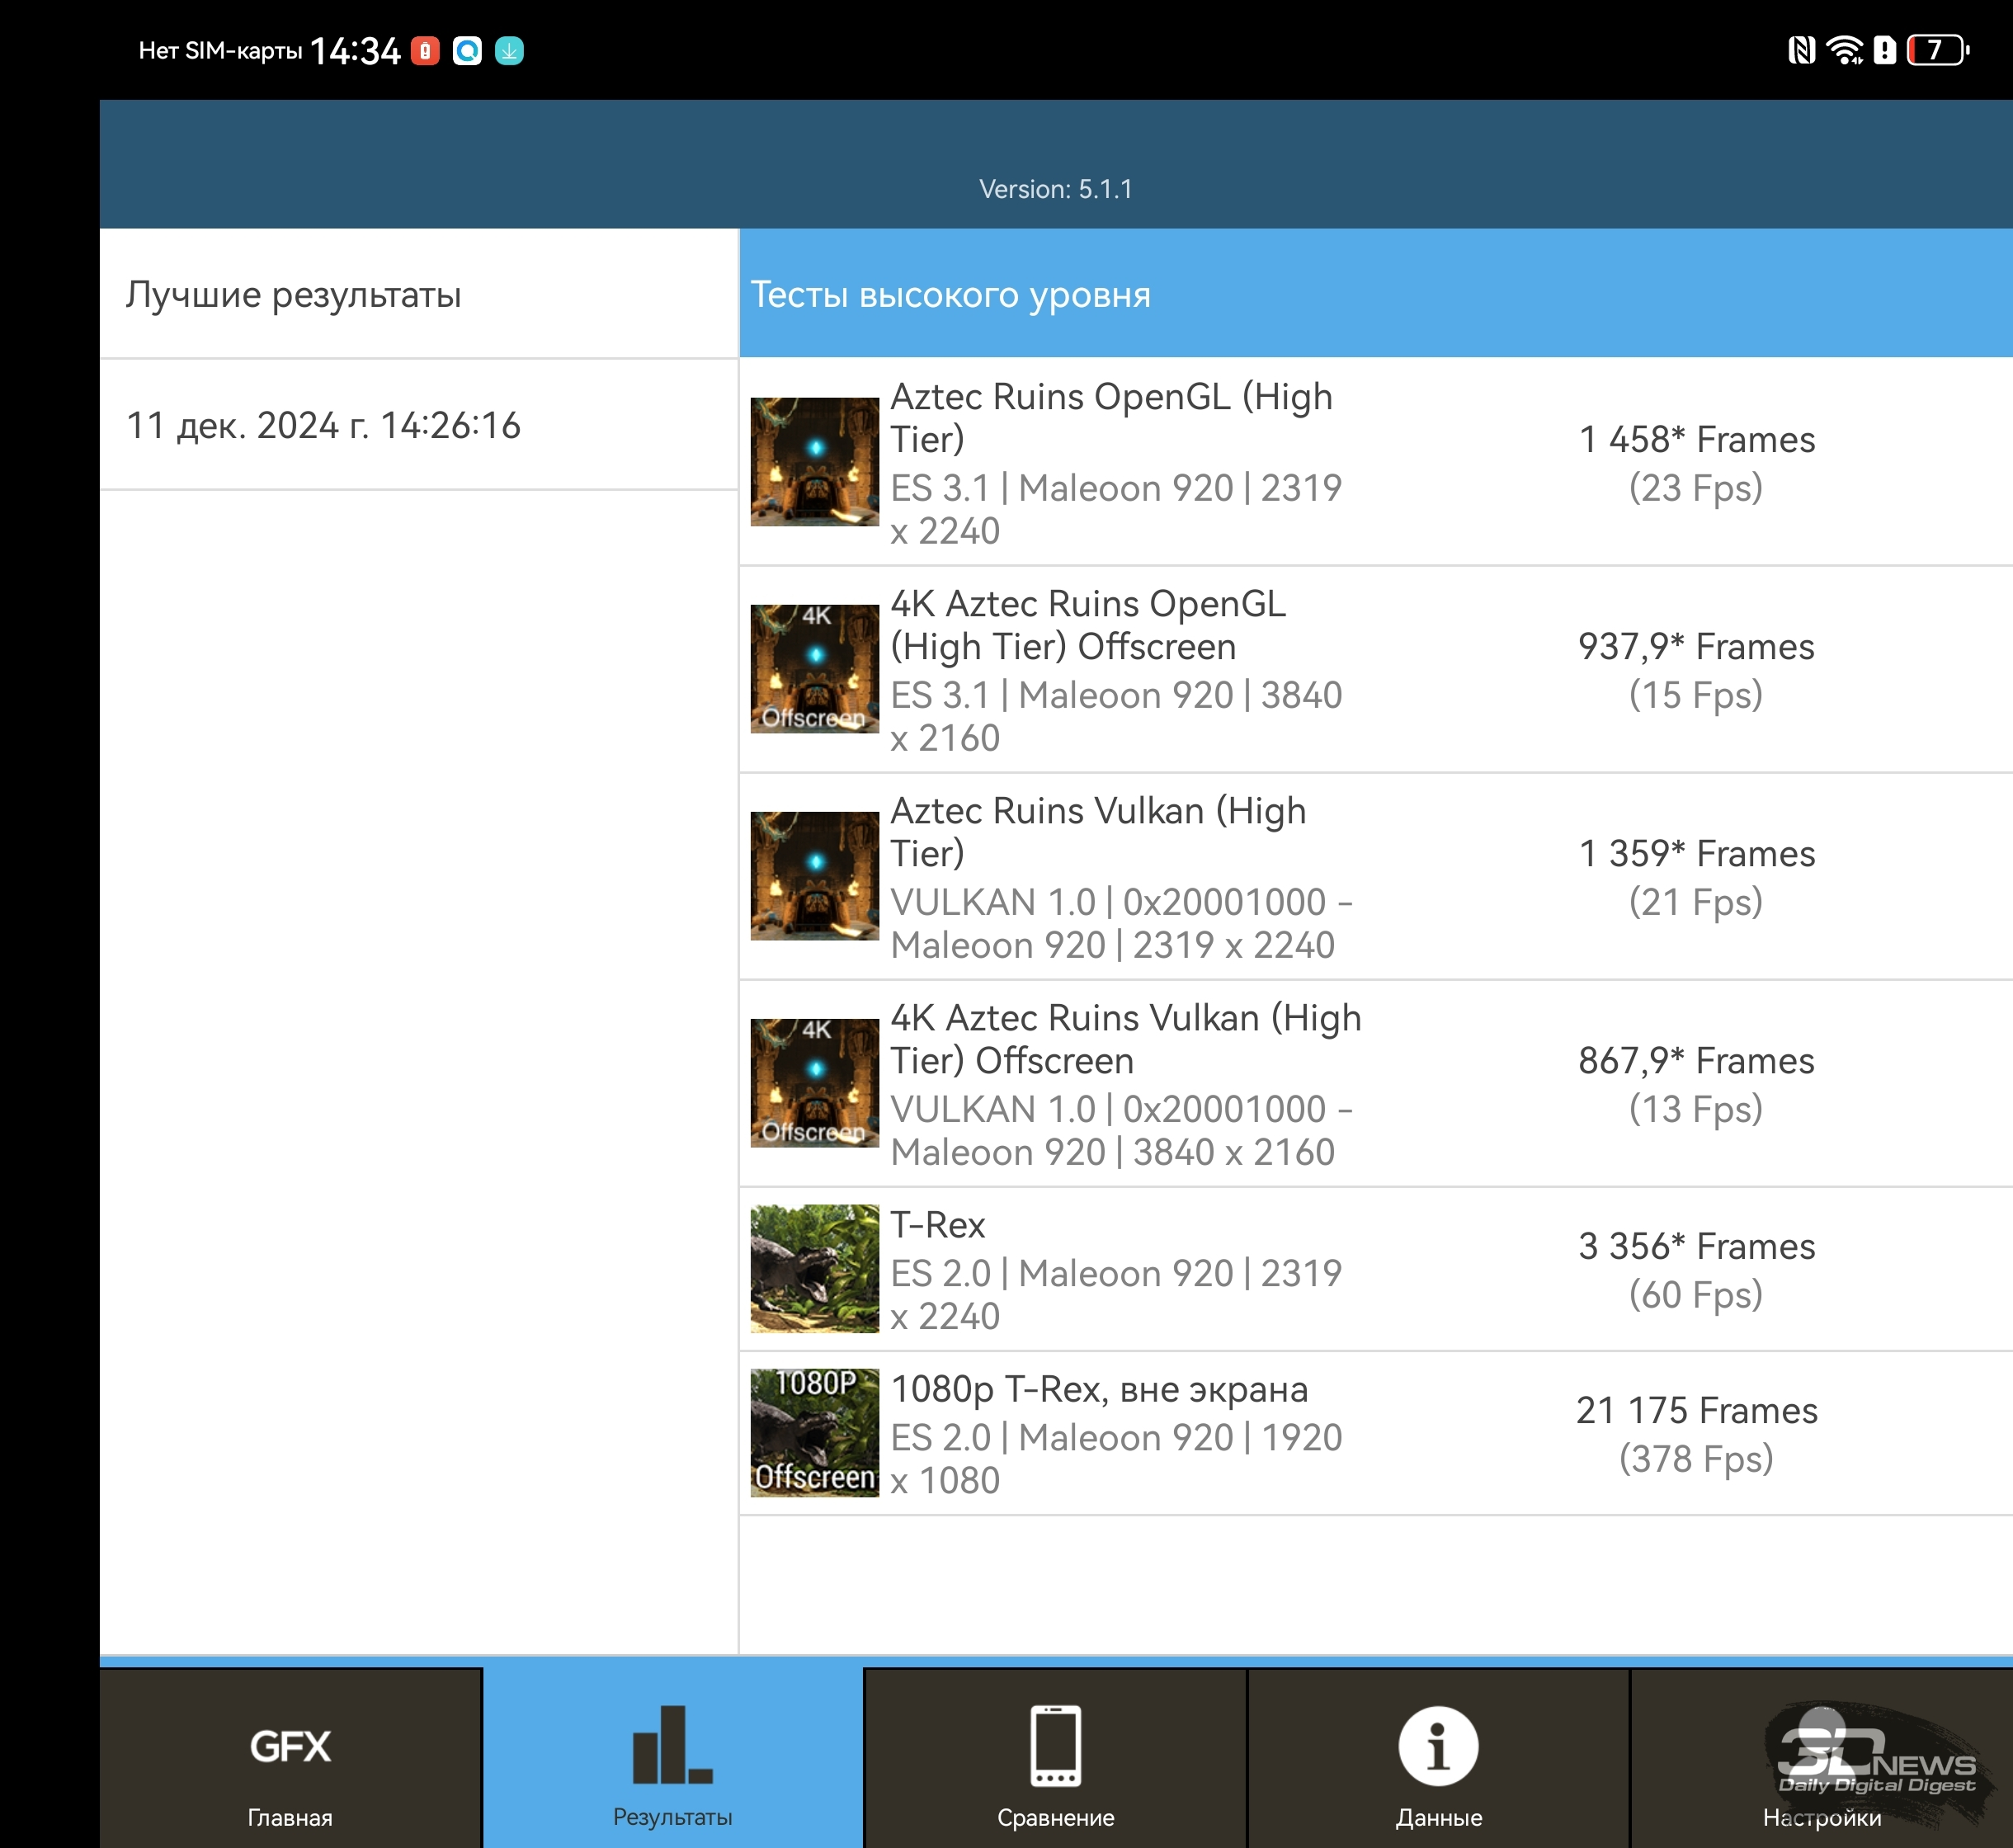Tap the red battery alert notification icon
Viewport: 2013px width, 1848px height.
(x=425, y=51)
